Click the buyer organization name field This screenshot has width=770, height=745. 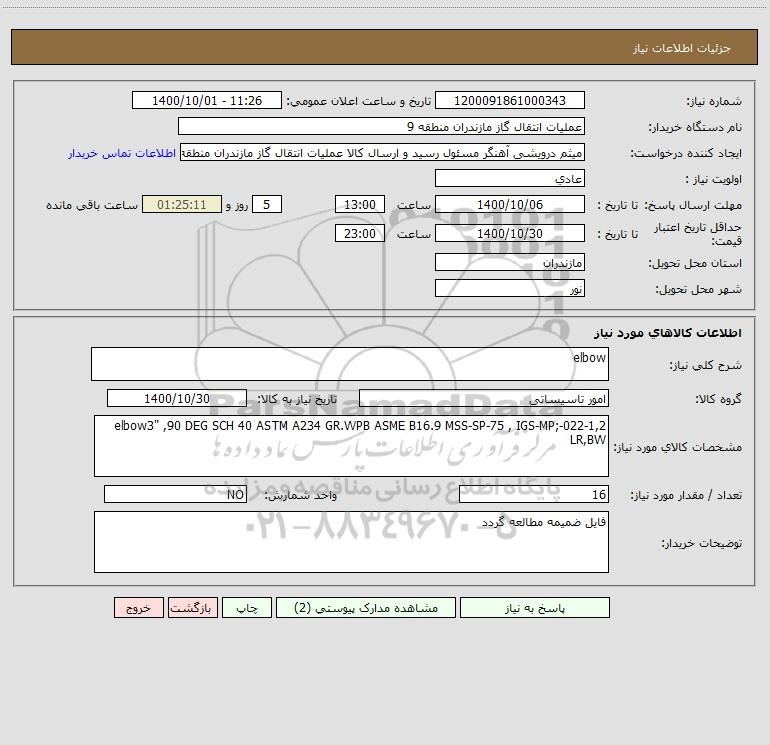click(x=381, y=126)
